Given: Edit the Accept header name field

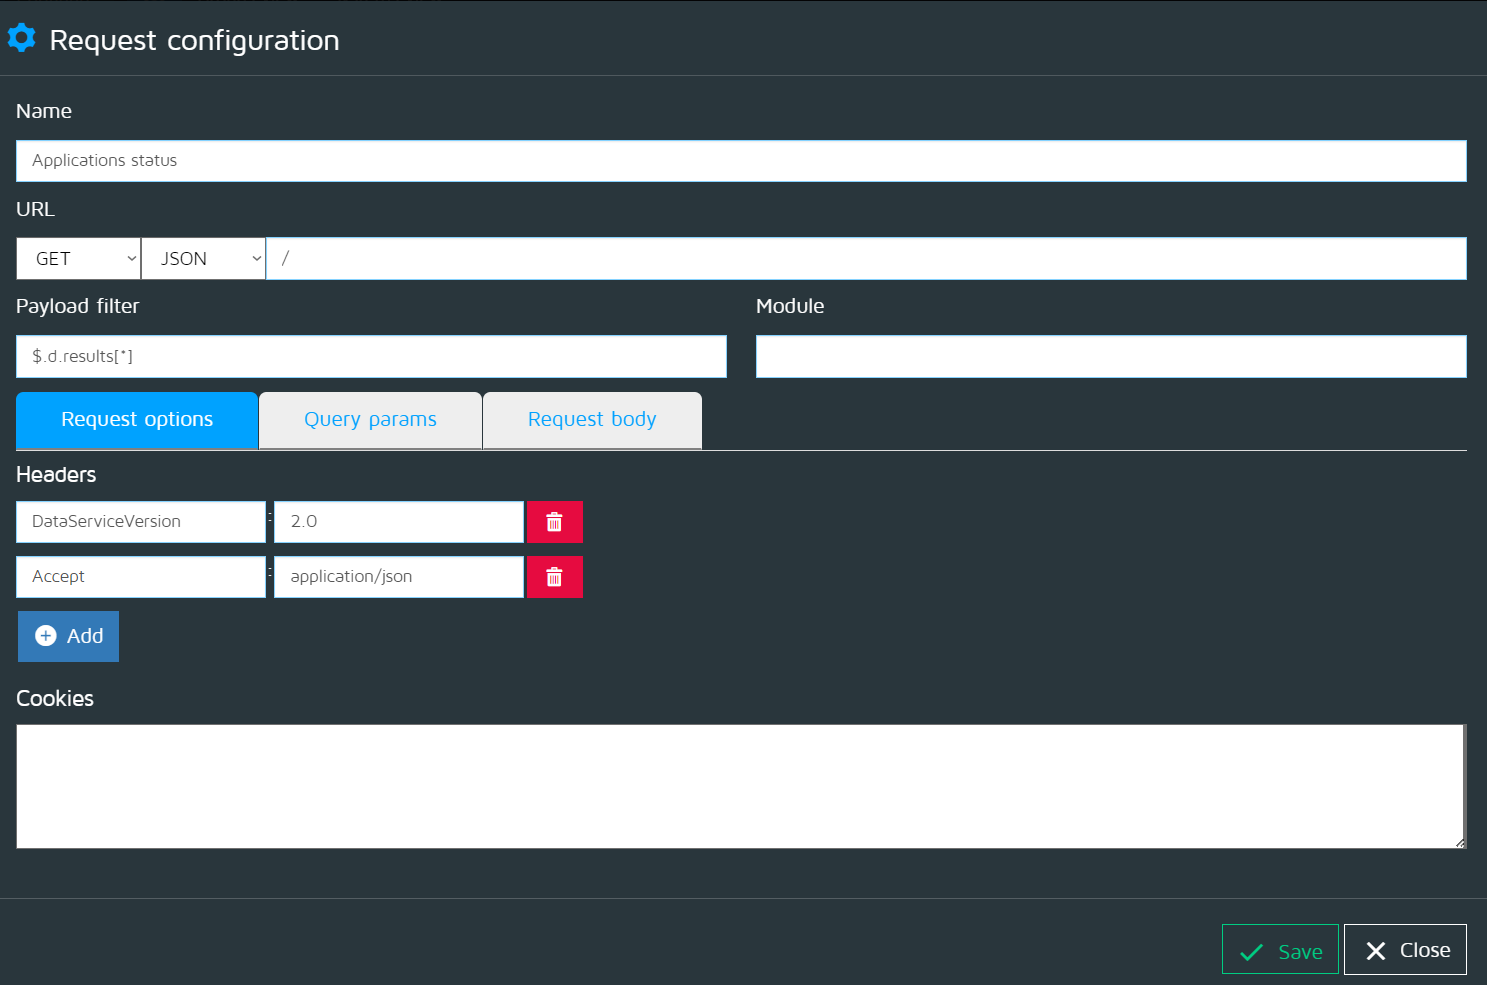Looking at the screenshot, I should tap(141, 577).
